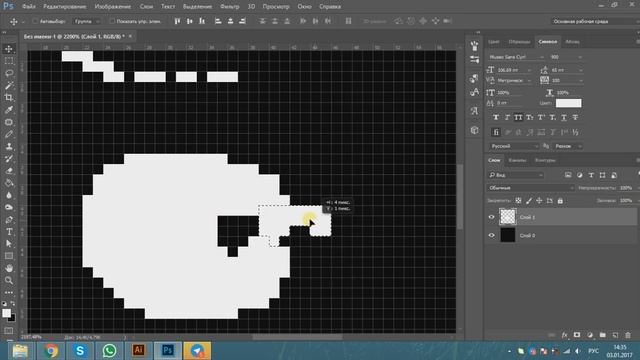The height and width of the screenshot is (360, 640).
Task: Add a layer mask using the mask icon
Action: click(x=577, y=335)
